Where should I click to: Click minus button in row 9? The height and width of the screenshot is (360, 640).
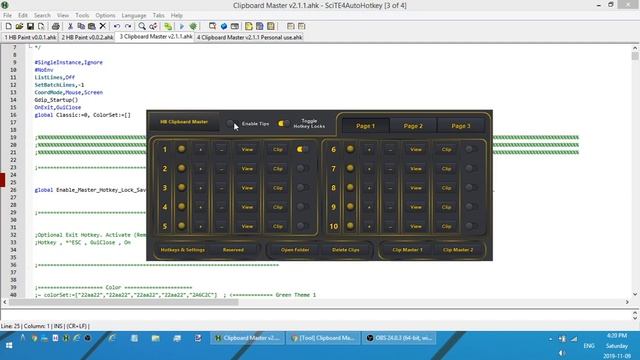point(390,207)
